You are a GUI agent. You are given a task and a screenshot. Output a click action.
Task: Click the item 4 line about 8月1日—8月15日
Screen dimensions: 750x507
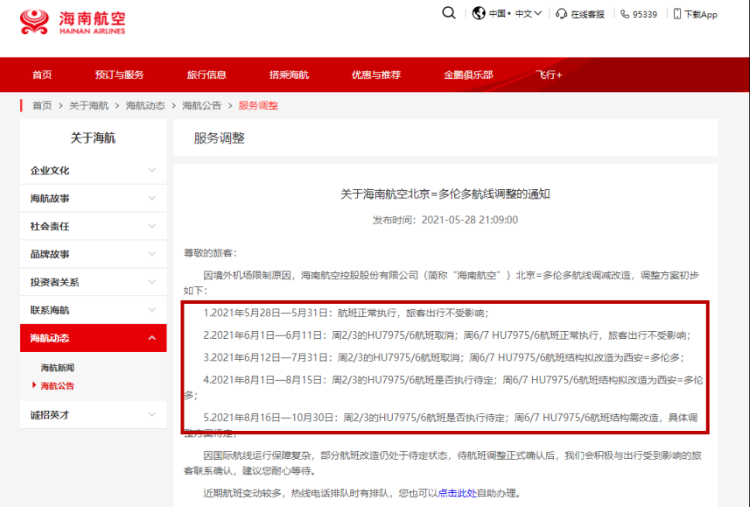(444, 387)
